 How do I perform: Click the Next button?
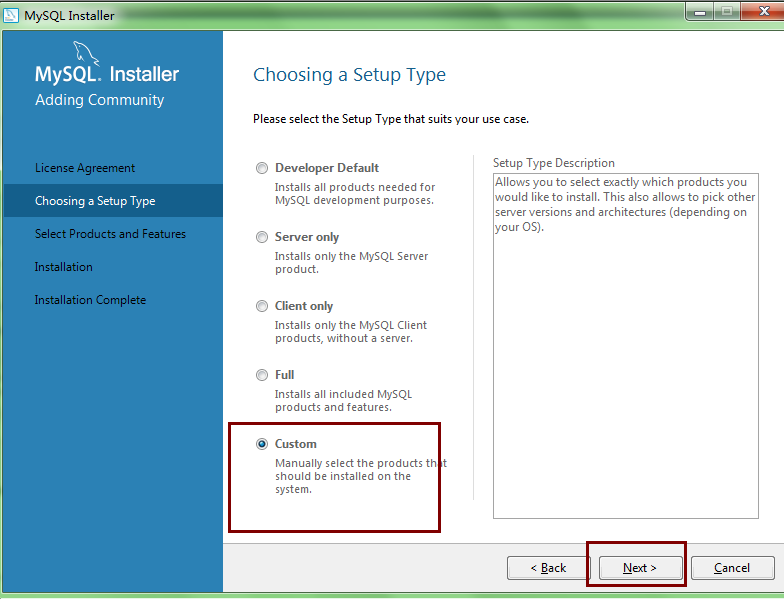tap(640, 568)
